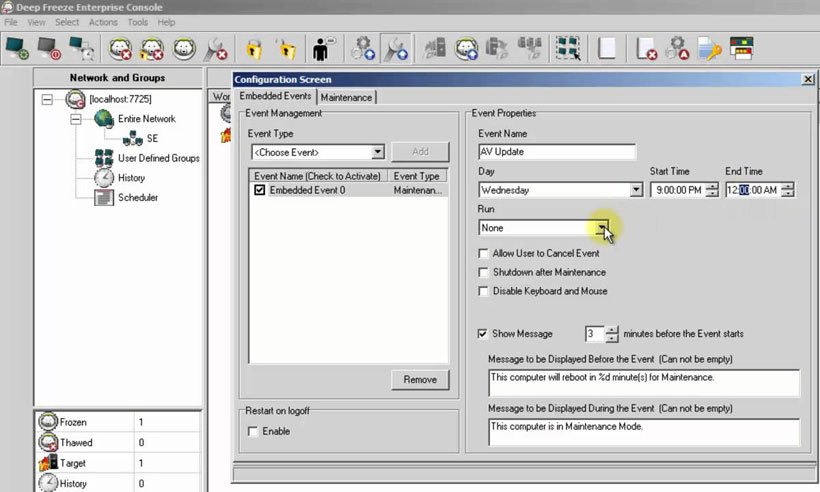The width and height of the screenshot is (820, 492).
Task: Open the Actions menu
Action: tap(103, 22)
